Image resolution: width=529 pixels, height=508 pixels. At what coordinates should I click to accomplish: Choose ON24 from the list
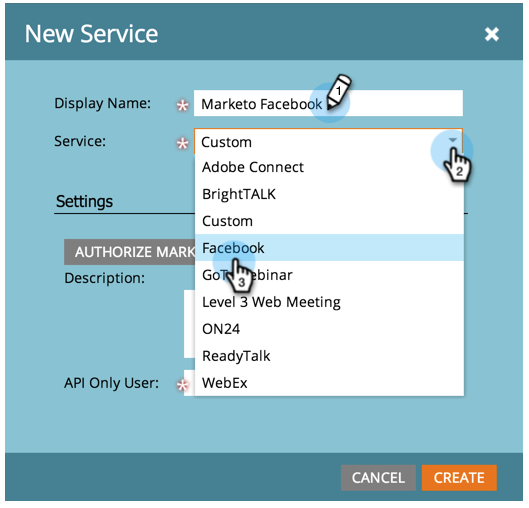click(x=329, y=329)
